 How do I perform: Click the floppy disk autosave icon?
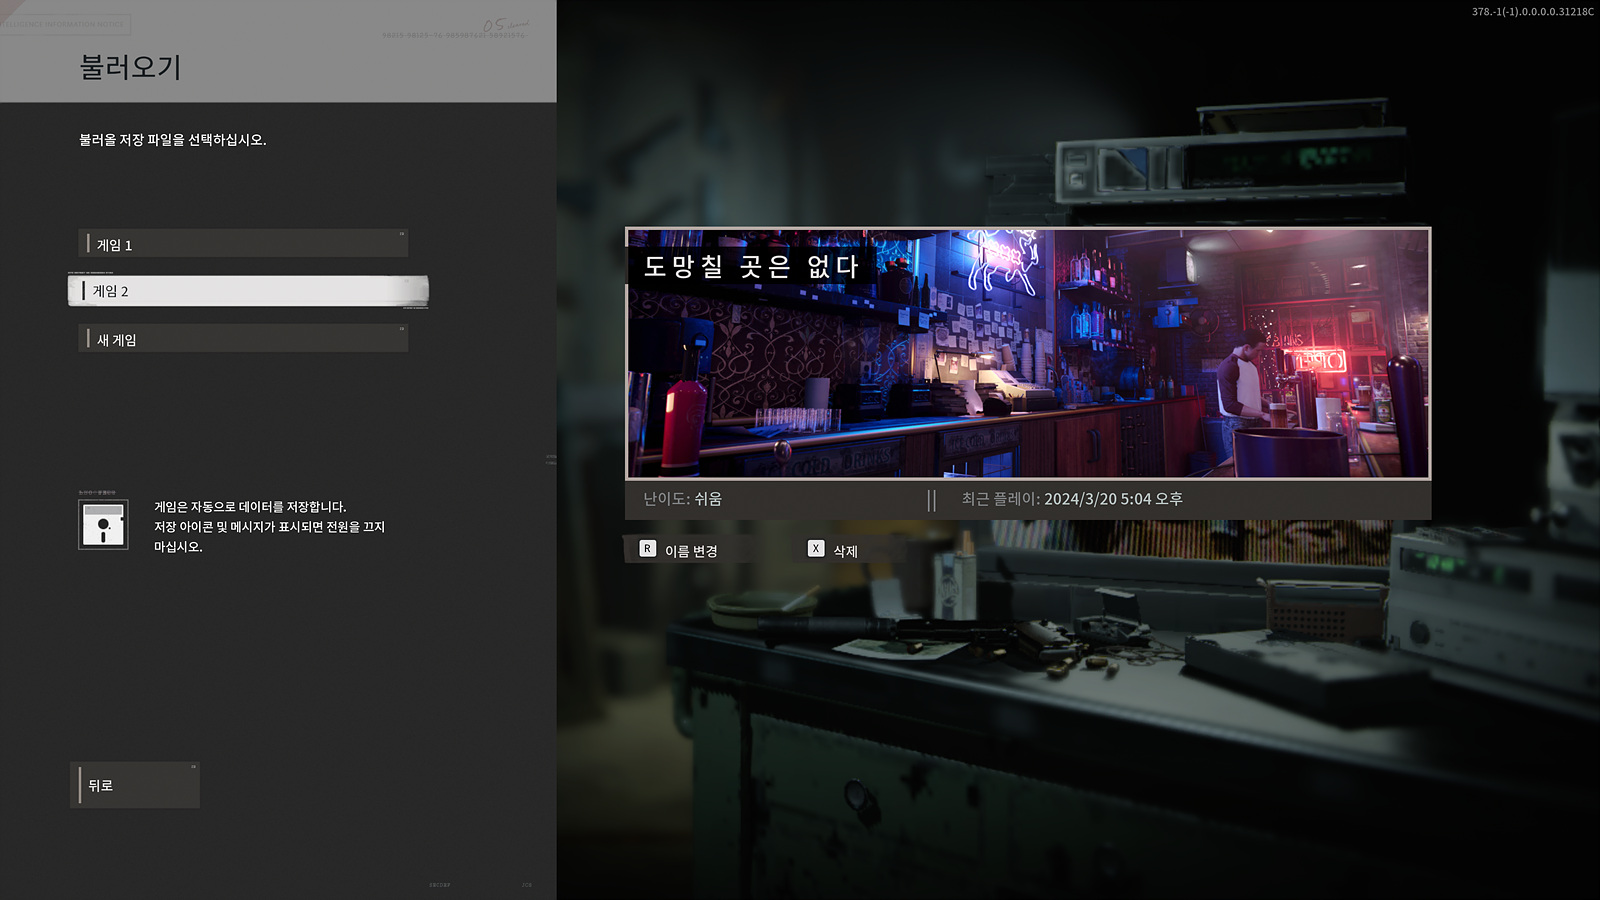[104, 524]
